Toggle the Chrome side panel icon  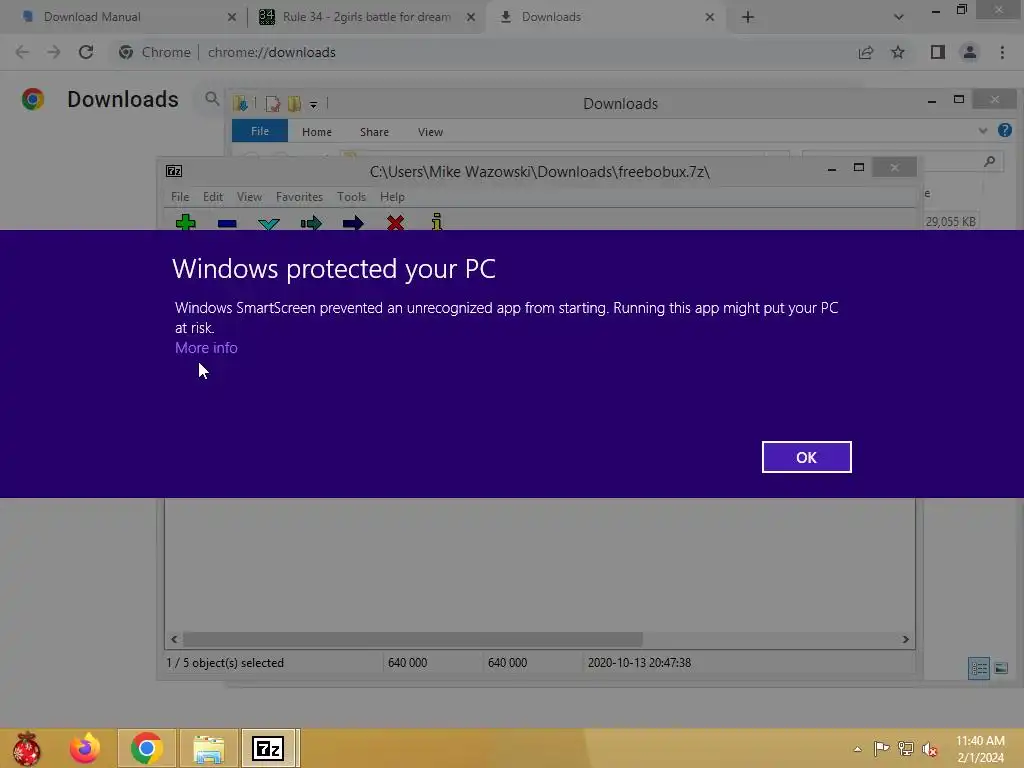pos(938,52)
